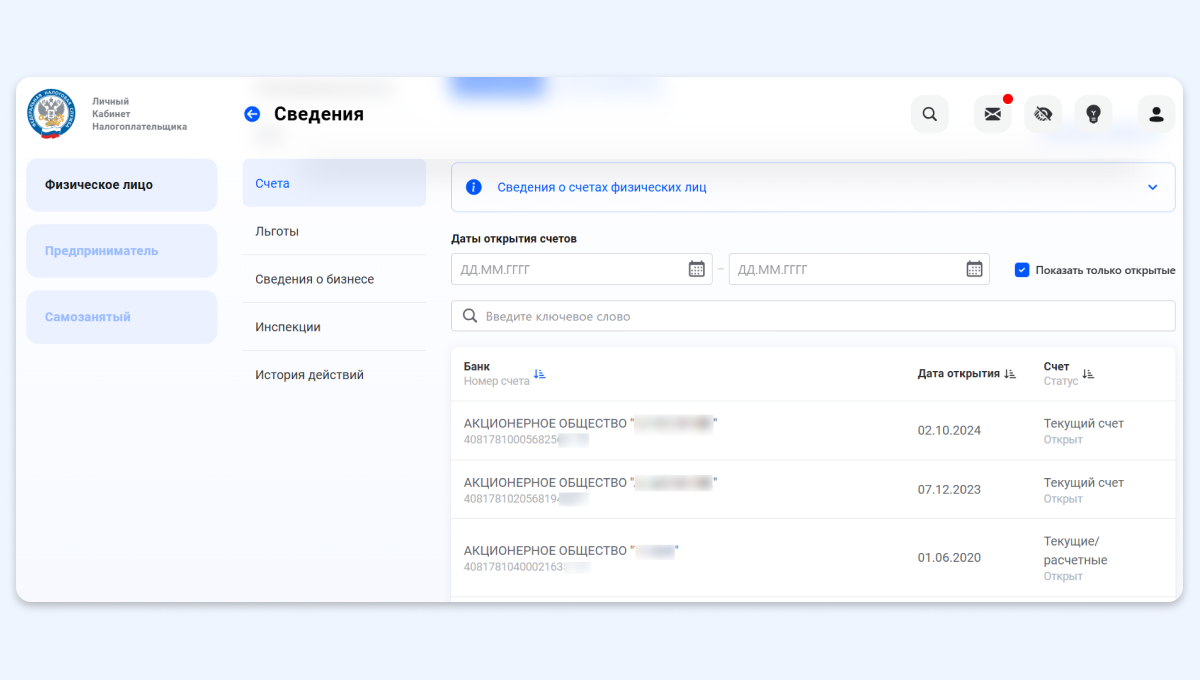Open messages via the envelope icon
Viewport: 1200px width, 680px height.
992,114
